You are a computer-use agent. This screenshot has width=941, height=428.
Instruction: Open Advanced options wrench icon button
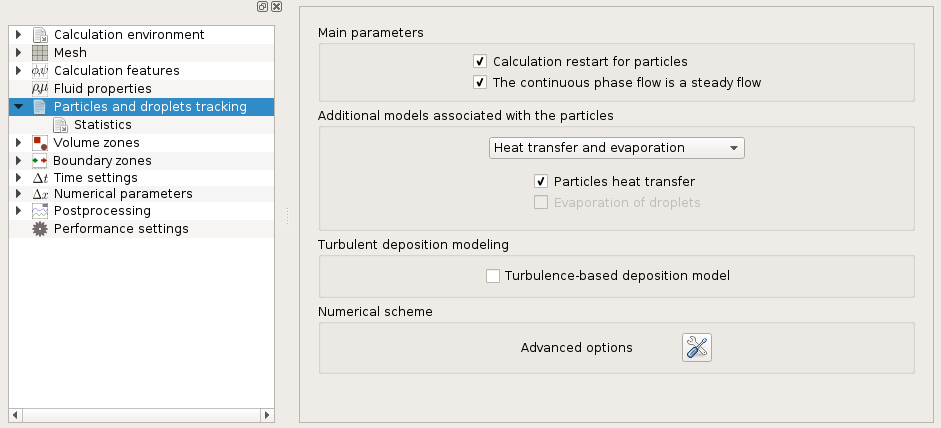(x=697, y=348)
